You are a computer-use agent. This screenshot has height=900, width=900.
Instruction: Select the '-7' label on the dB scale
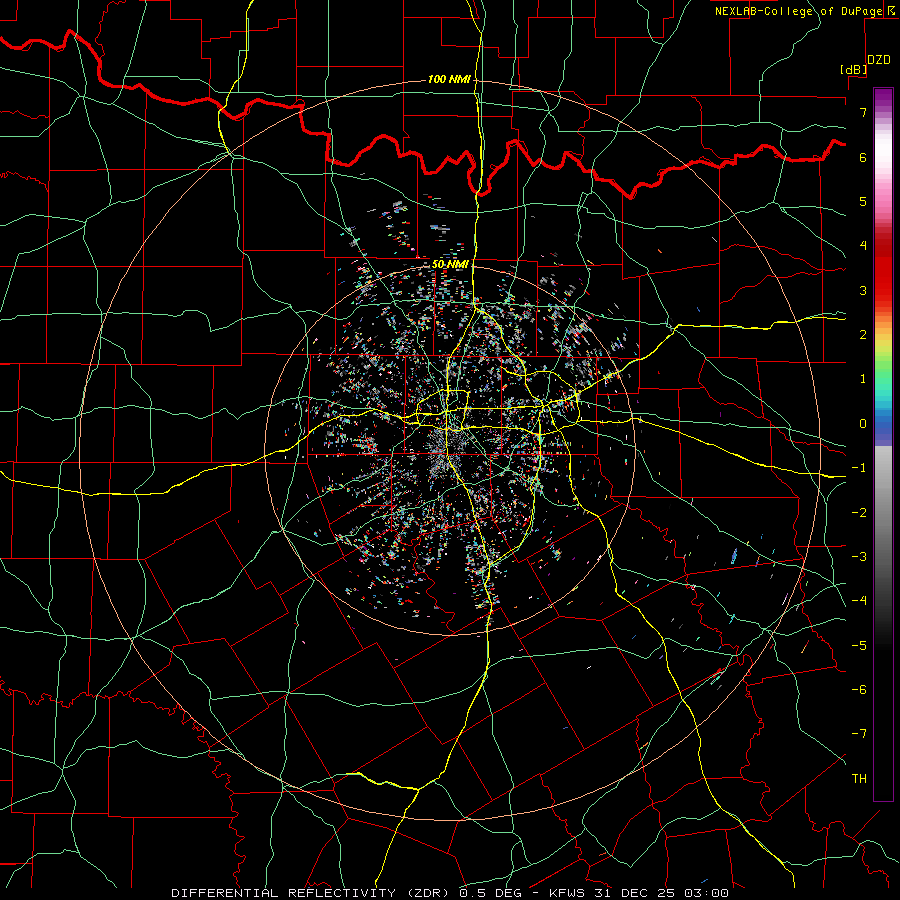(x=859, y=734)
